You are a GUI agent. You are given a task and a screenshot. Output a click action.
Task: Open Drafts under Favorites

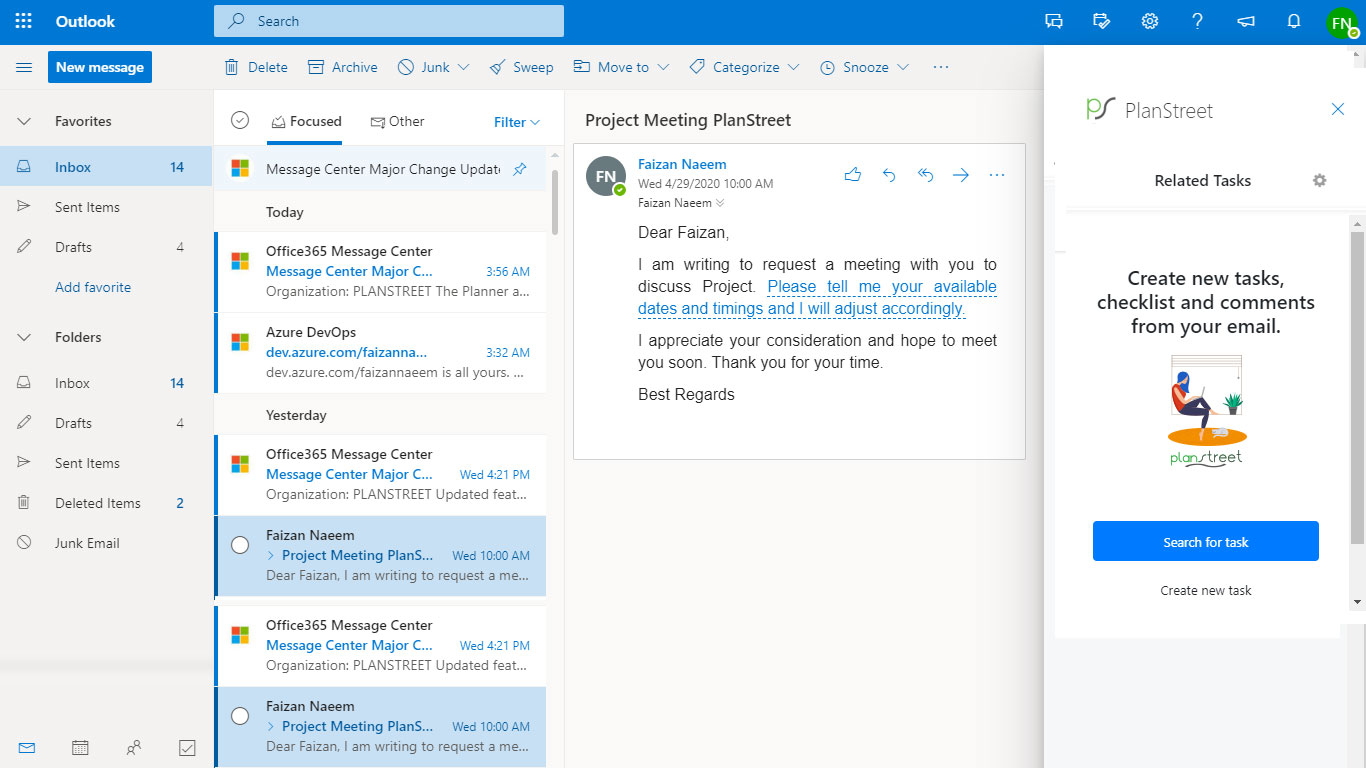tap(106, 247)
